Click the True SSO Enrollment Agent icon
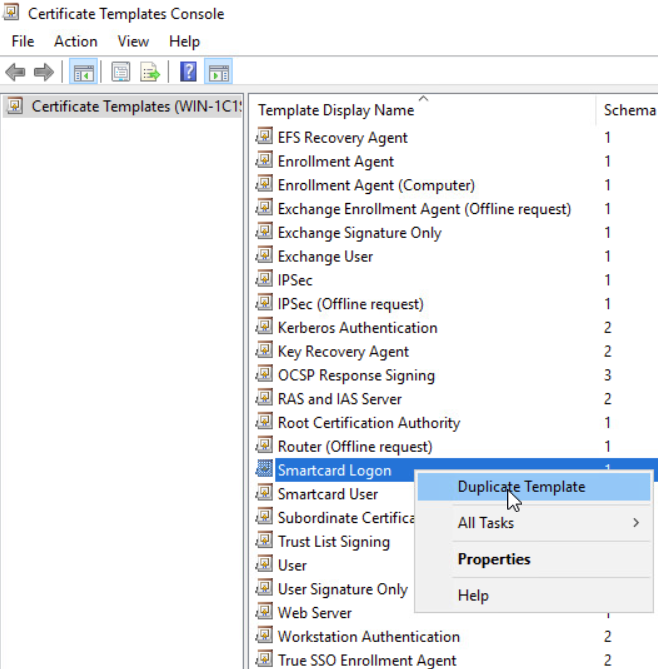This screenshot has width=658, height=669. [x=265, y=659]
